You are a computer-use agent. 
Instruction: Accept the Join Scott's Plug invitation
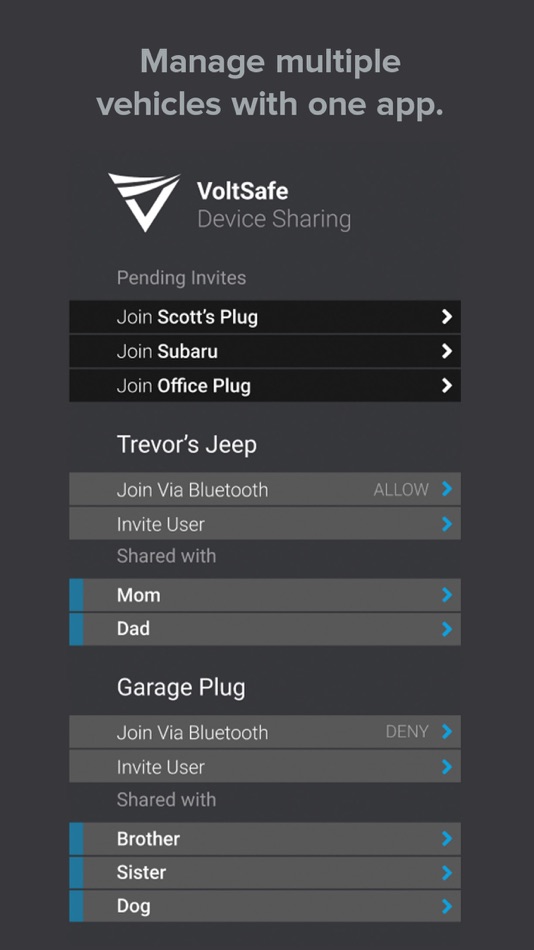click(x=265, y=316)
